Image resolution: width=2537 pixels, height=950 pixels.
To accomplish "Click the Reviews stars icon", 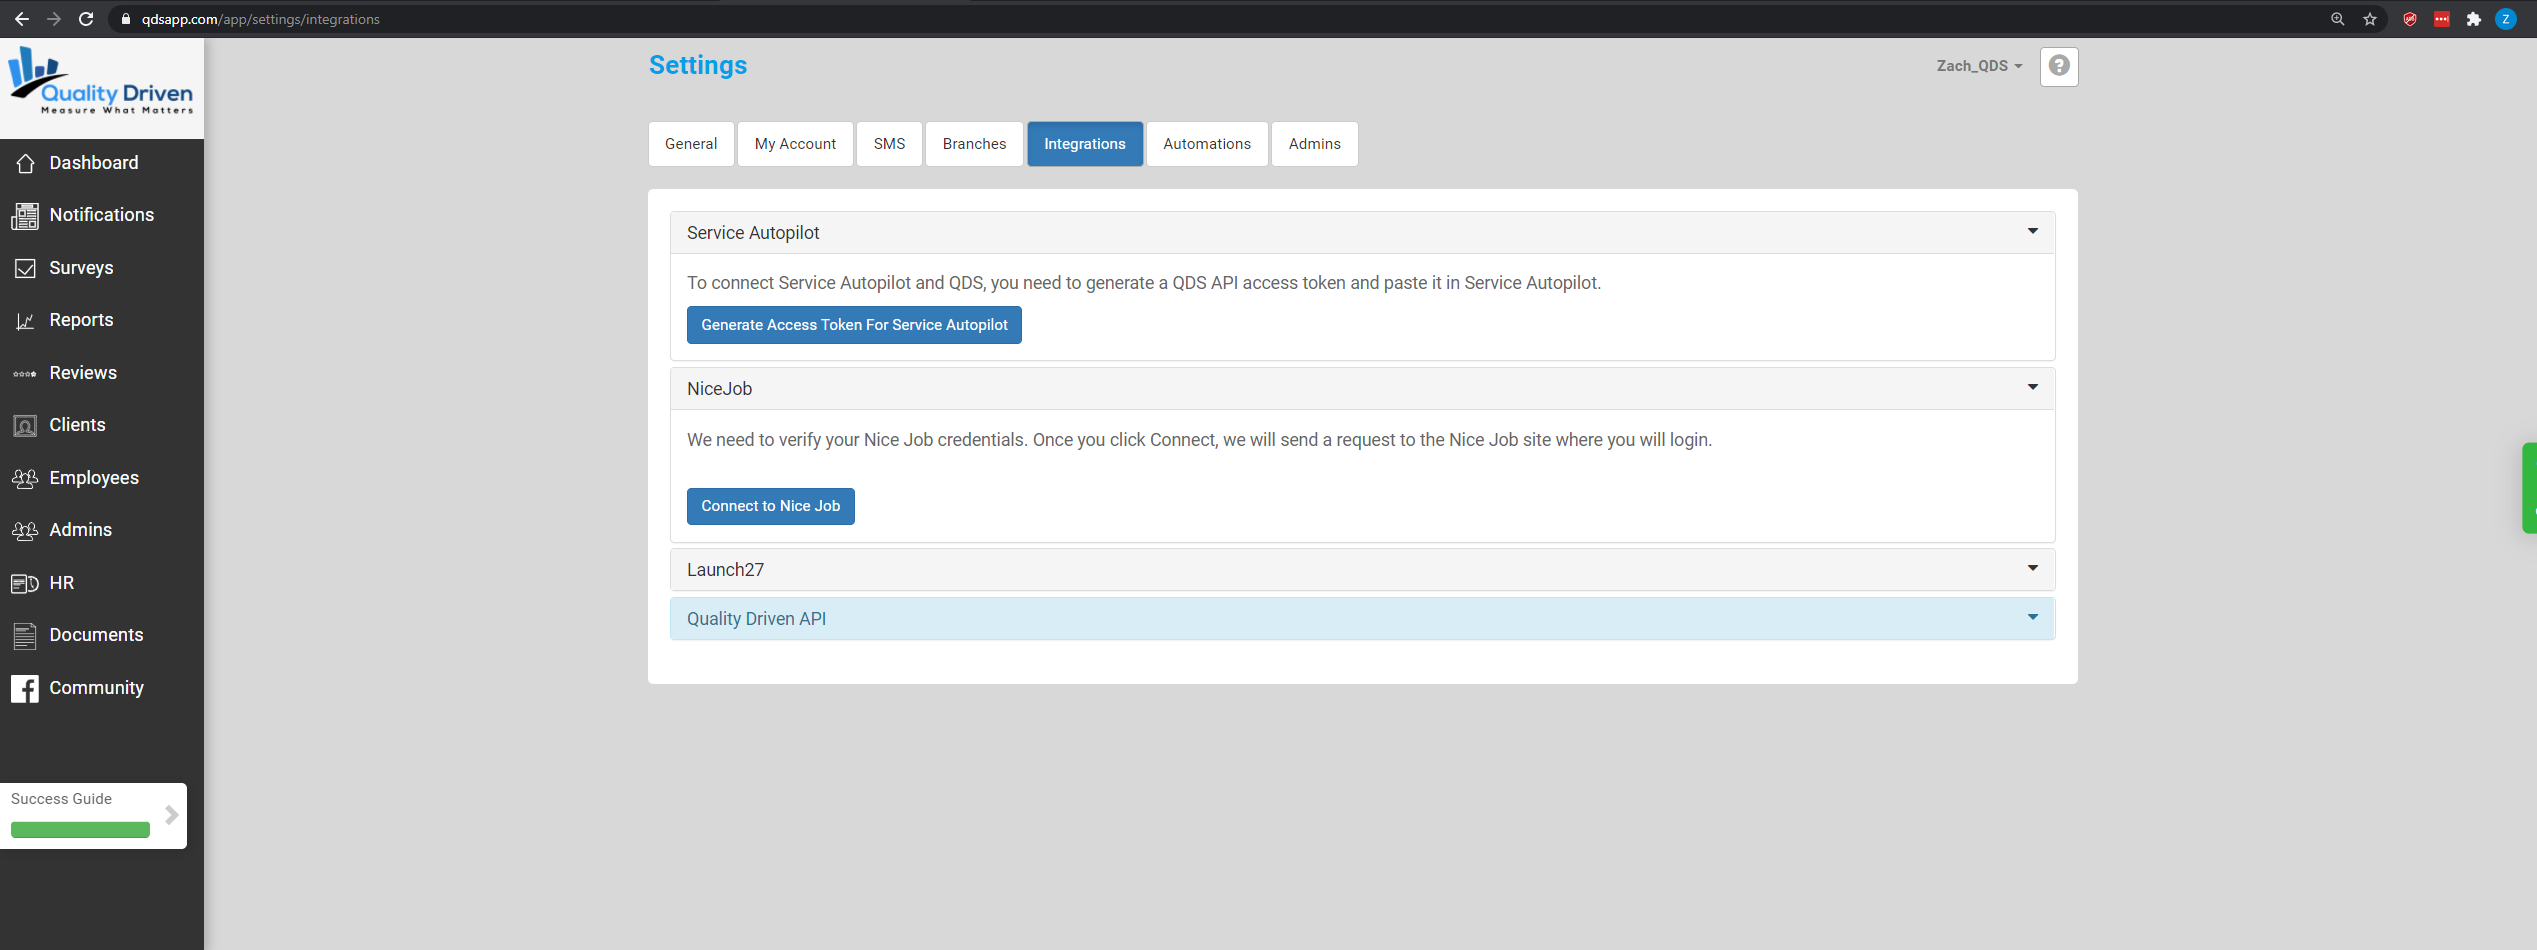I will [x=25, y=374].
